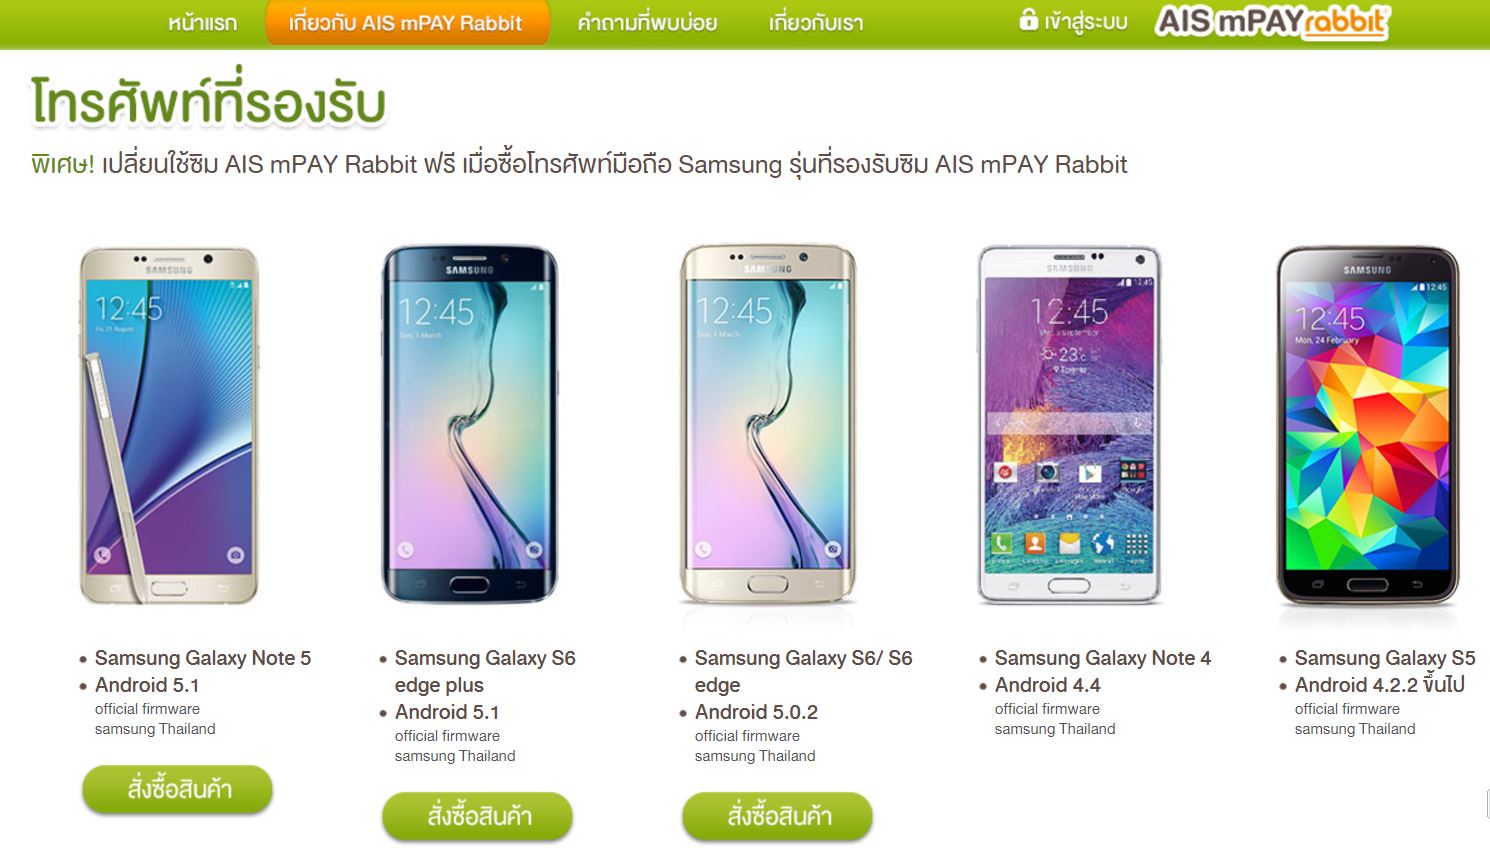Open the AIS mPAY rabbit logo
Viewport: 1490px width, 848px height.
pyautogui.click(x=1273, y=22)
